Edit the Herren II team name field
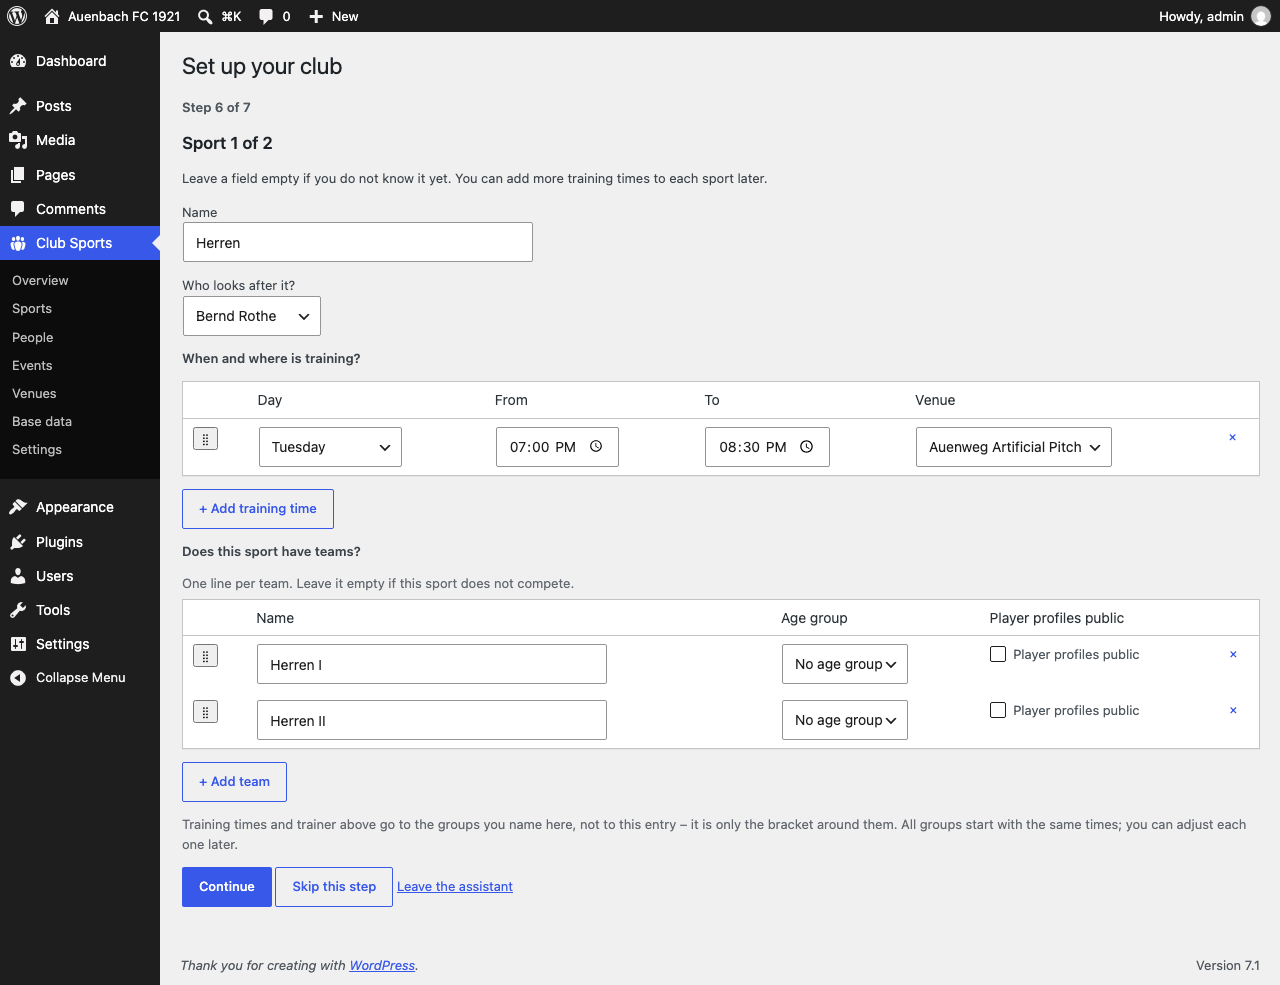Viewport: 1280px width, 985px height. pyautogui.click(x=432, y=720)
